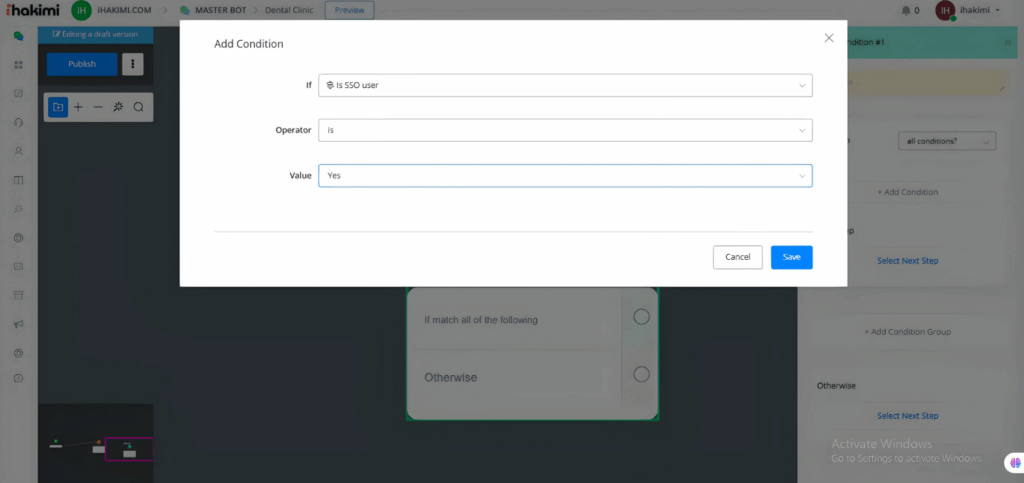Click the flow minimap thumbnail
Image resolution: width=1024 pixels, height=483 pixels.
(x=96, y=447)
